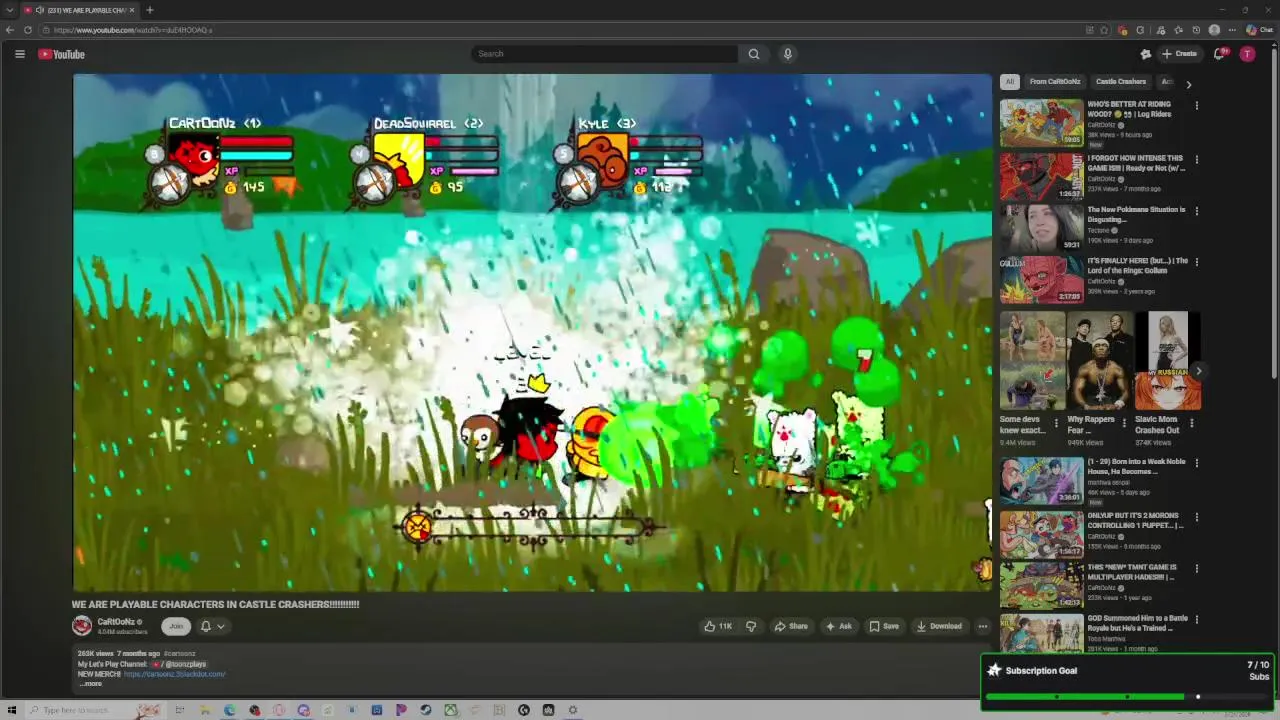Open options for Ready or Not video
The image size is (1280, 720).
coord(1196,159)
